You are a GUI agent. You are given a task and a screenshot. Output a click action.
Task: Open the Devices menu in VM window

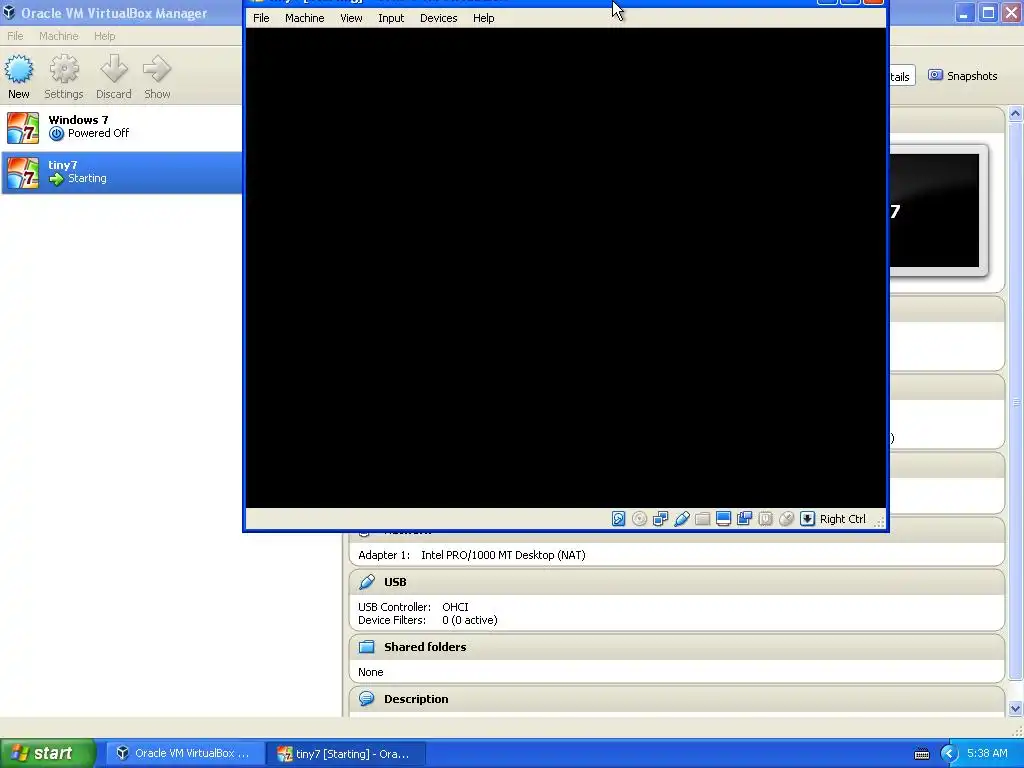pyautogui.click(x=439, y=18)
